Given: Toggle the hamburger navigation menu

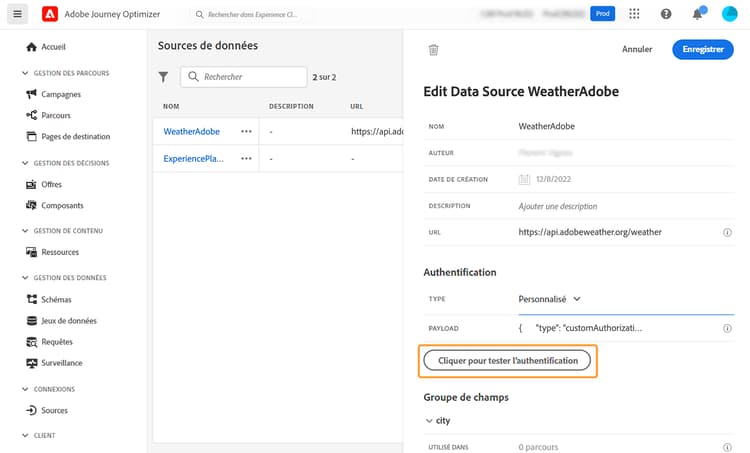Looking at the screenshot, I should [17, 14].
